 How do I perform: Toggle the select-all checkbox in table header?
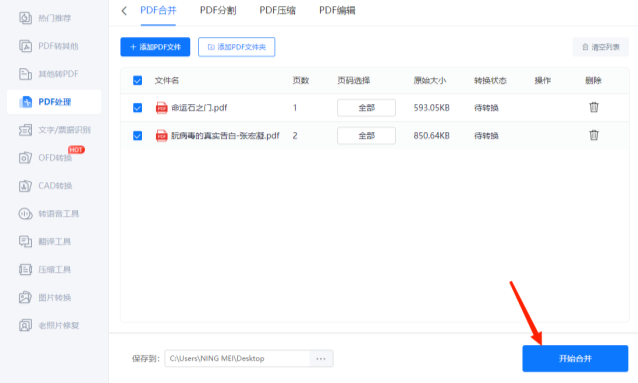click(138, 80)
